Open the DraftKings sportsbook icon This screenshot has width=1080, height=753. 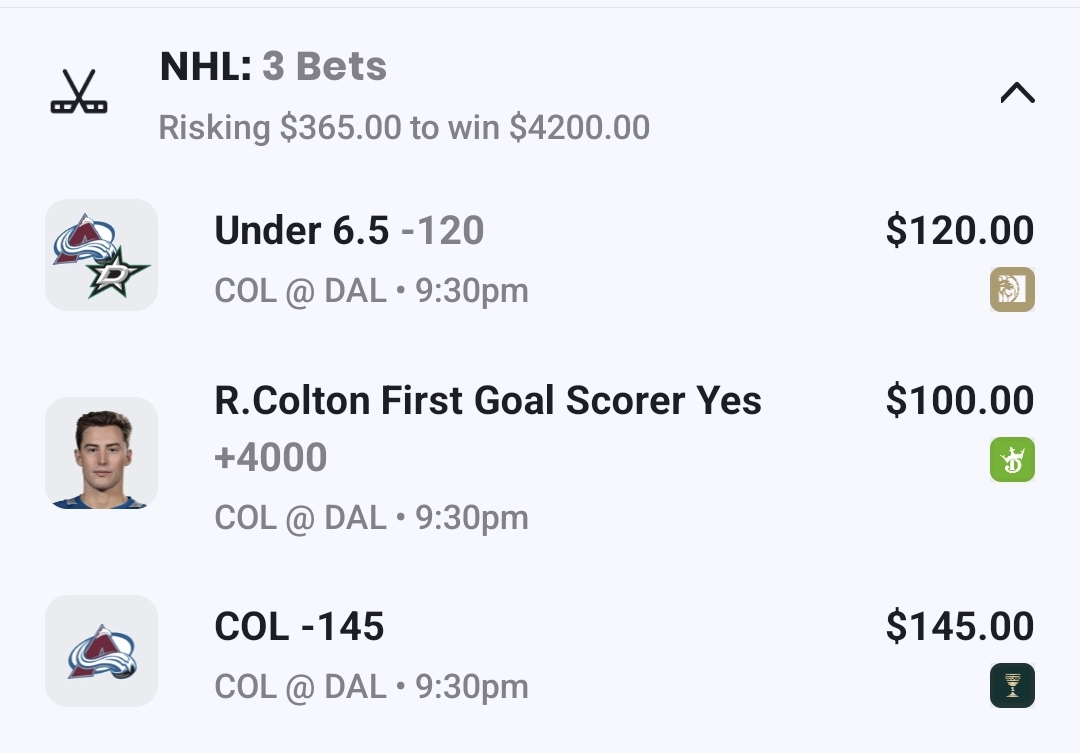click(1012, 460)
